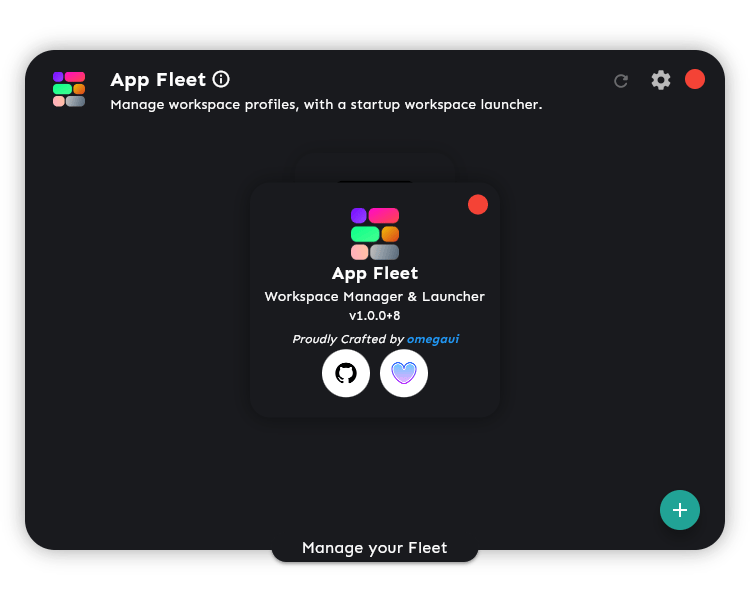
Task: Add a new workspace with the plus button
Action: 680,510
